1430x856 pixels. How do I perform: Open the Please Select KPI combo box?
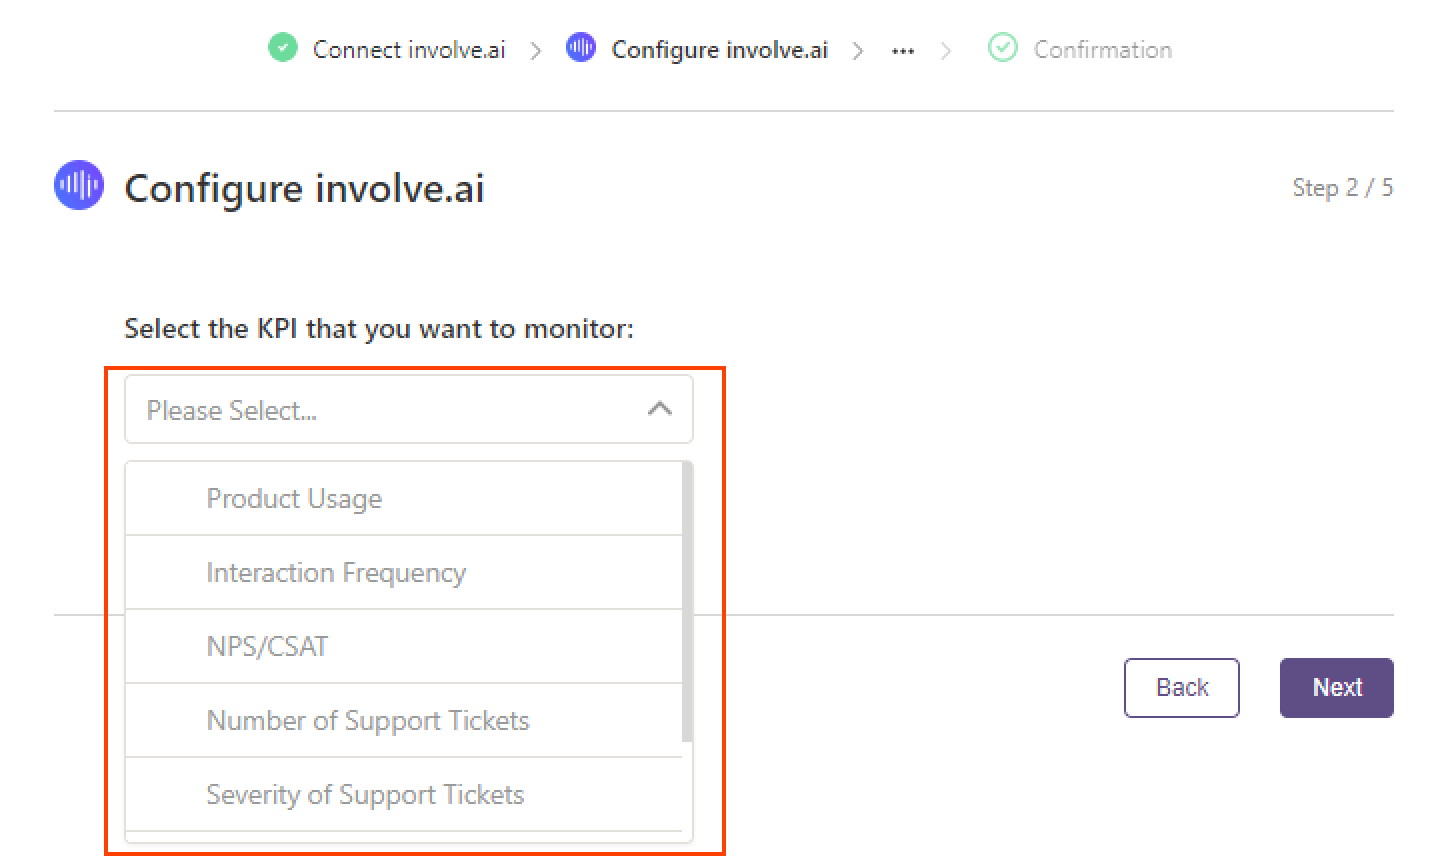tap(408, 409)
